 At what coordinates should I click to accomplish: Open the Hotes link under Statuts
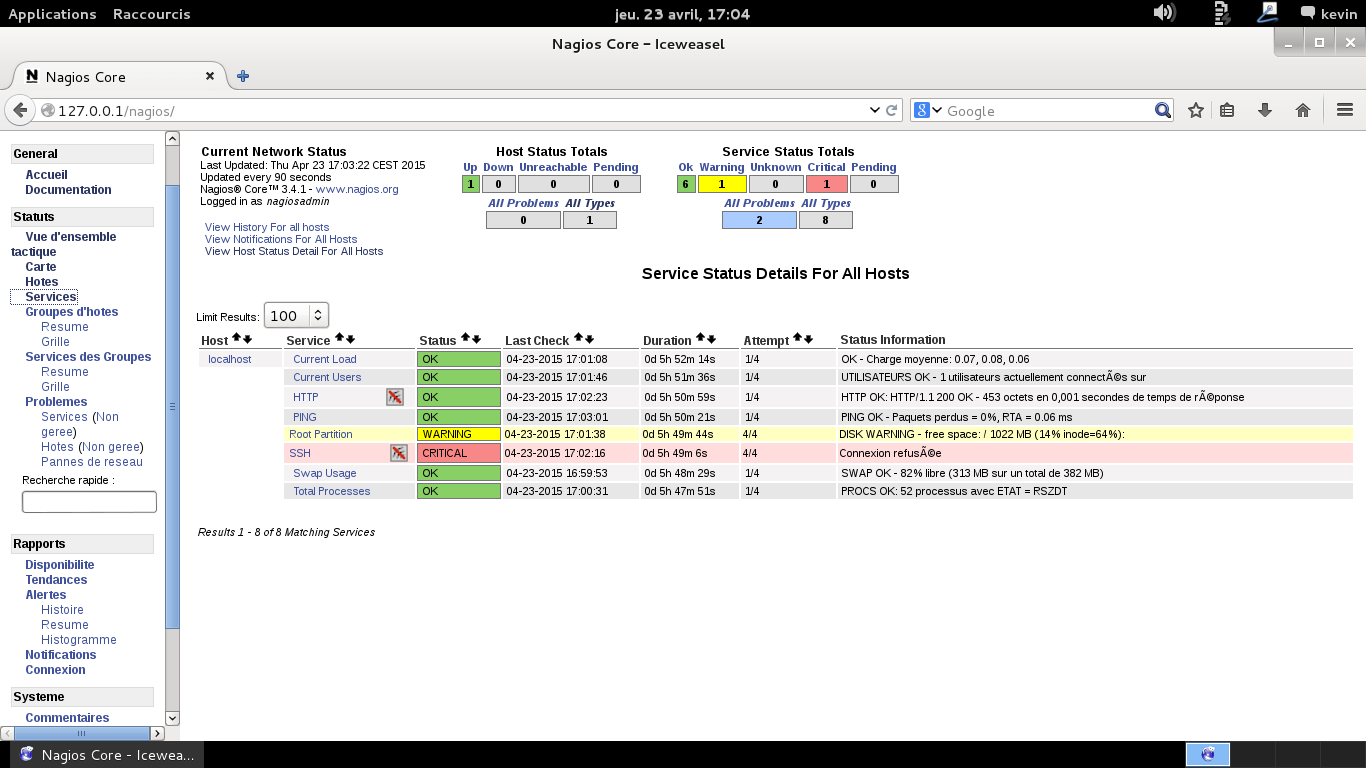tap(42, 282)
